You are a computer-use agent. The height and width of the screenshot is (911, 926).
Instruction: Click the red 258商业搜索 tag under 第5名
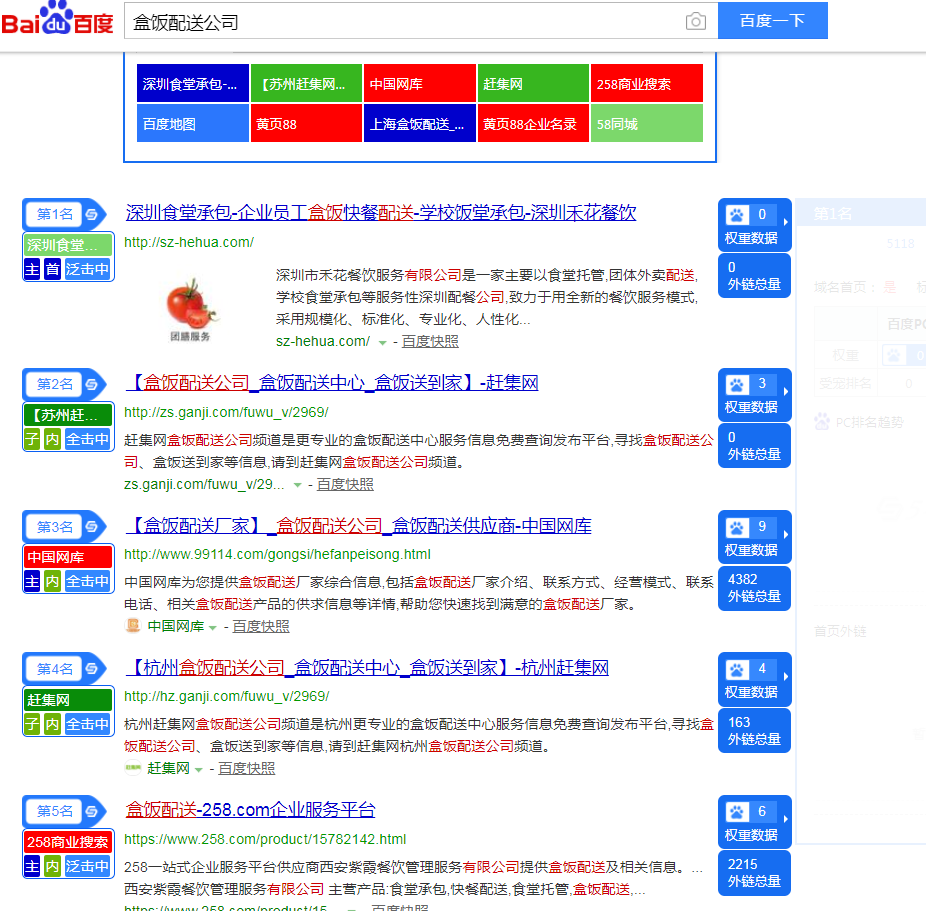(x=68, y=842)
